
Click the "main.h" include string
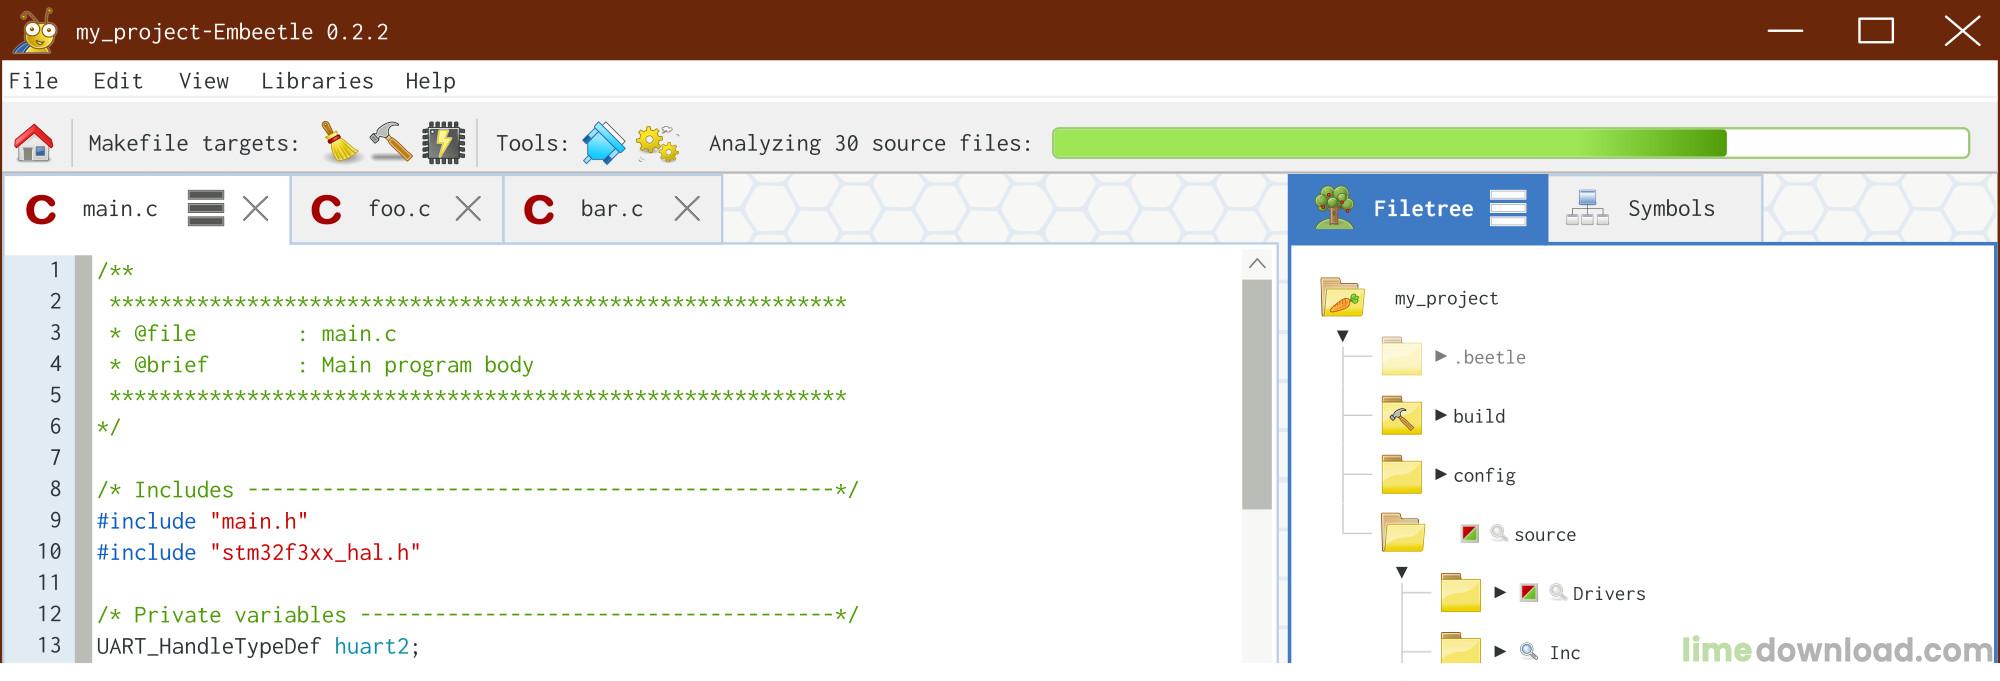[x=259, y=521]
